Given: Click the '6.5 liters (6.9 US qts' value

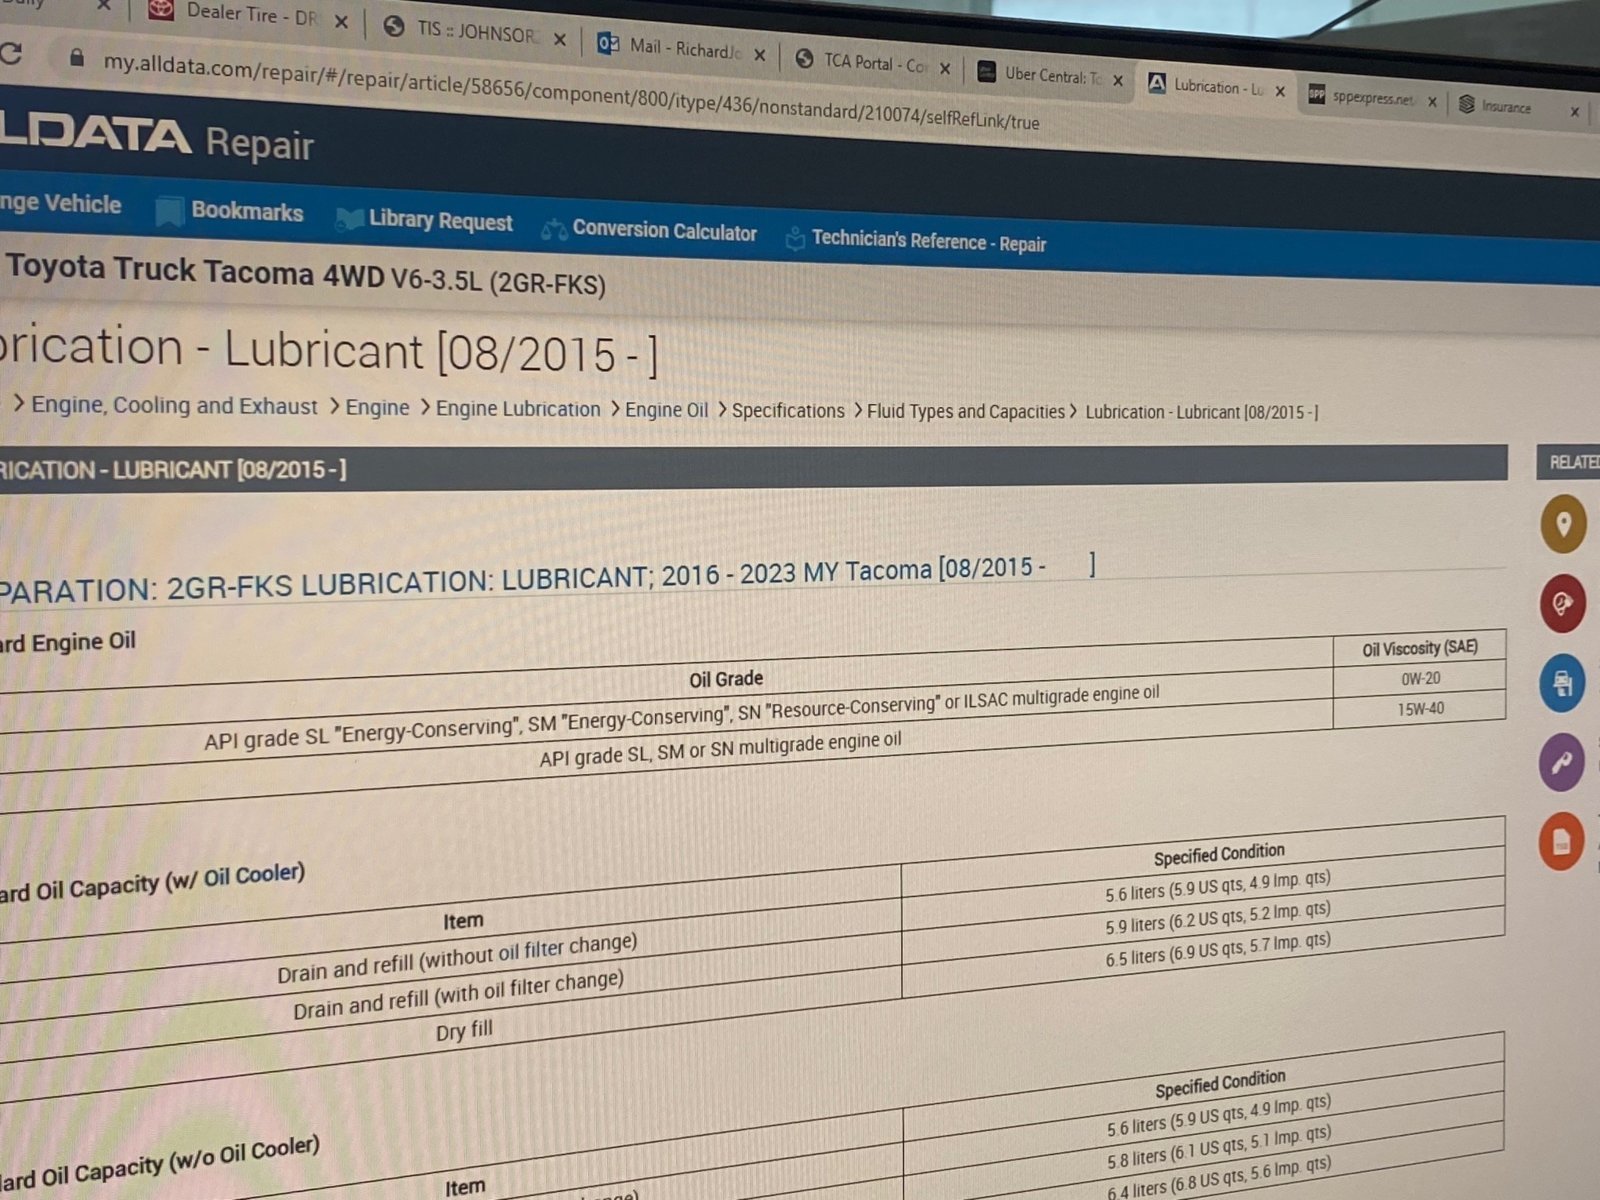Looking at the screenshot, I should 1218,949.
